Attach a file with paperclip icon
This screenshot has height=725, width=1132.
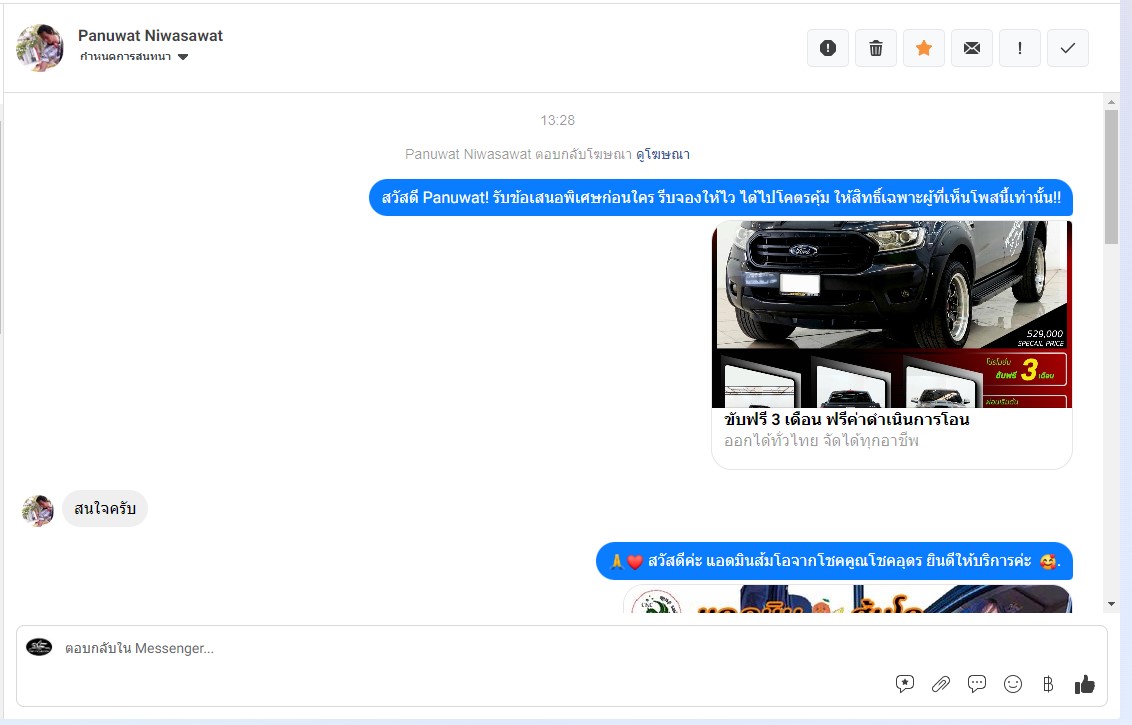pos(941,684)
